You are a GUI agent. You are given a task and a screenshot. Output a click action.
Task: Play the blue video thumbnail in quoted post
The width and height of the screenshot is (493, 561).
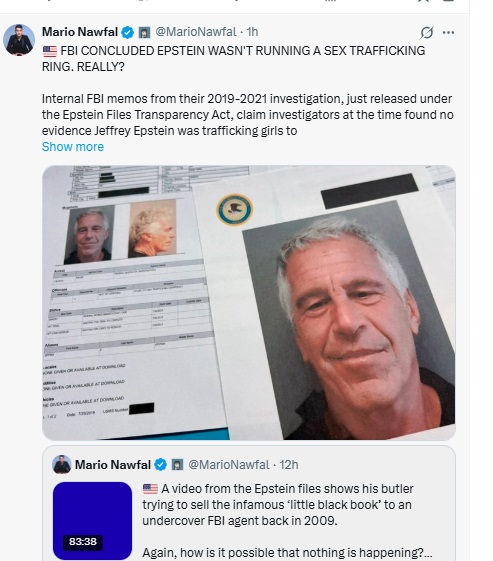[92, 521]
